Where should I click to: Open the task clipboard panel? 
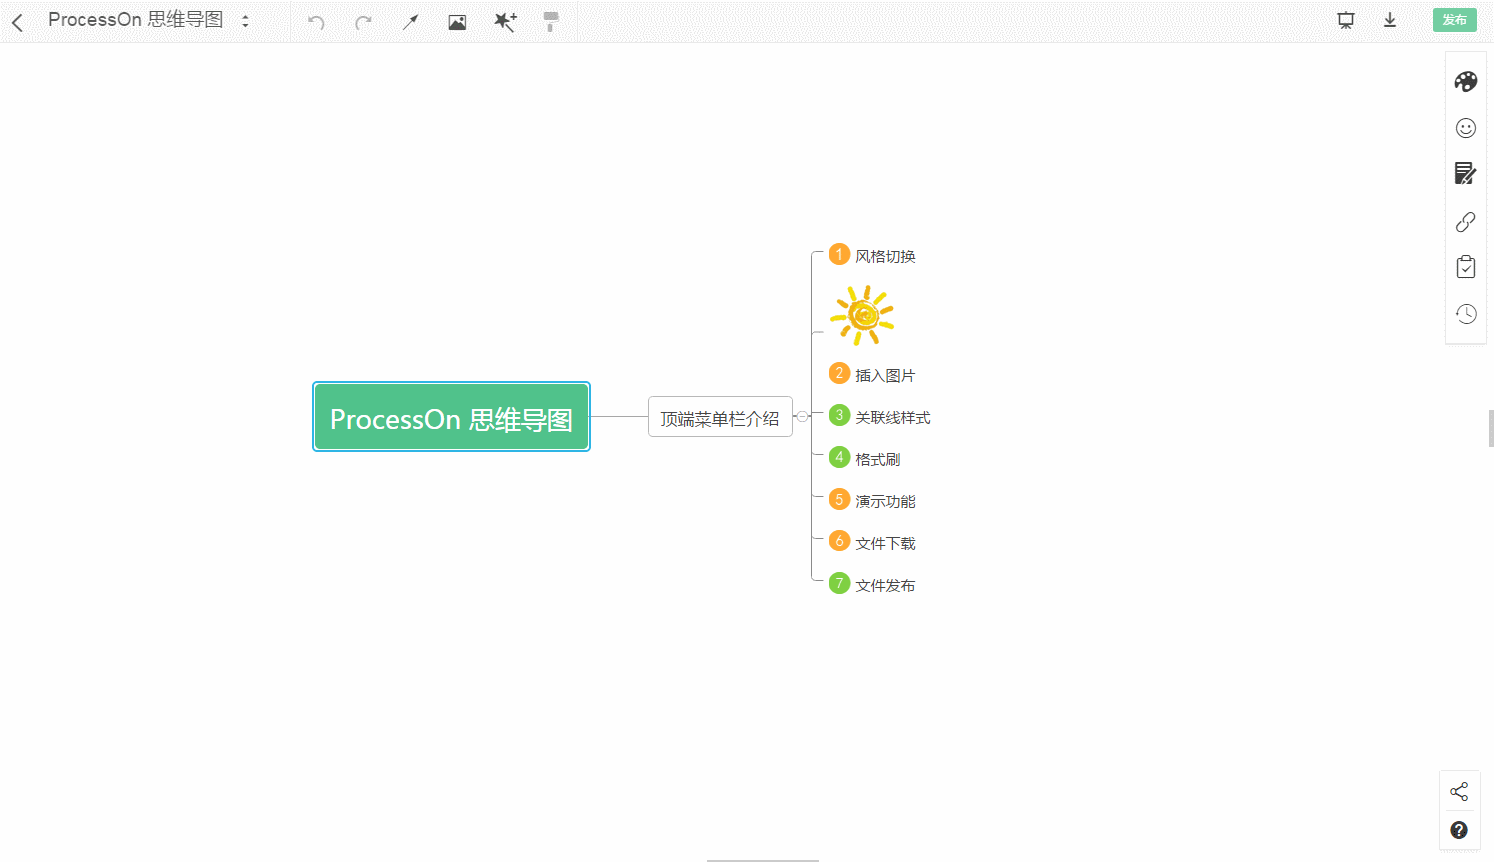point(1465,267)
